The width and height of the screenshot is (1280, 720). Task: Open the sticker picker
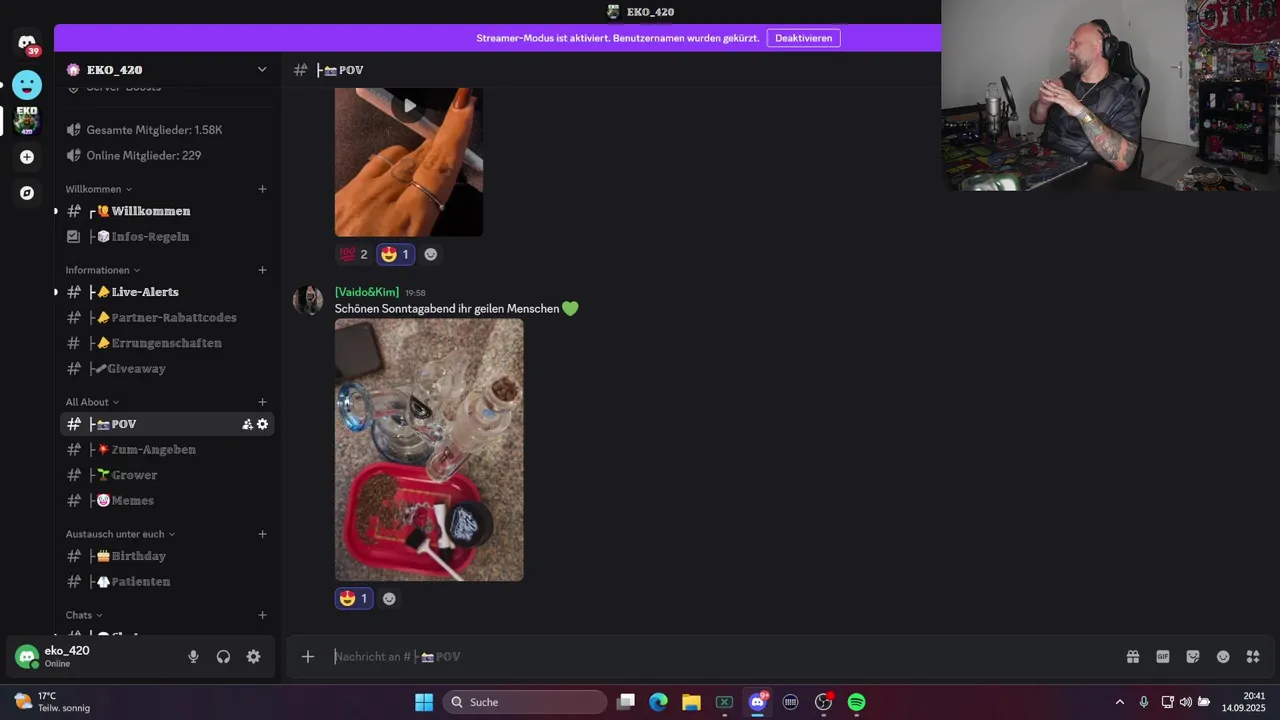pos(1193,657)
